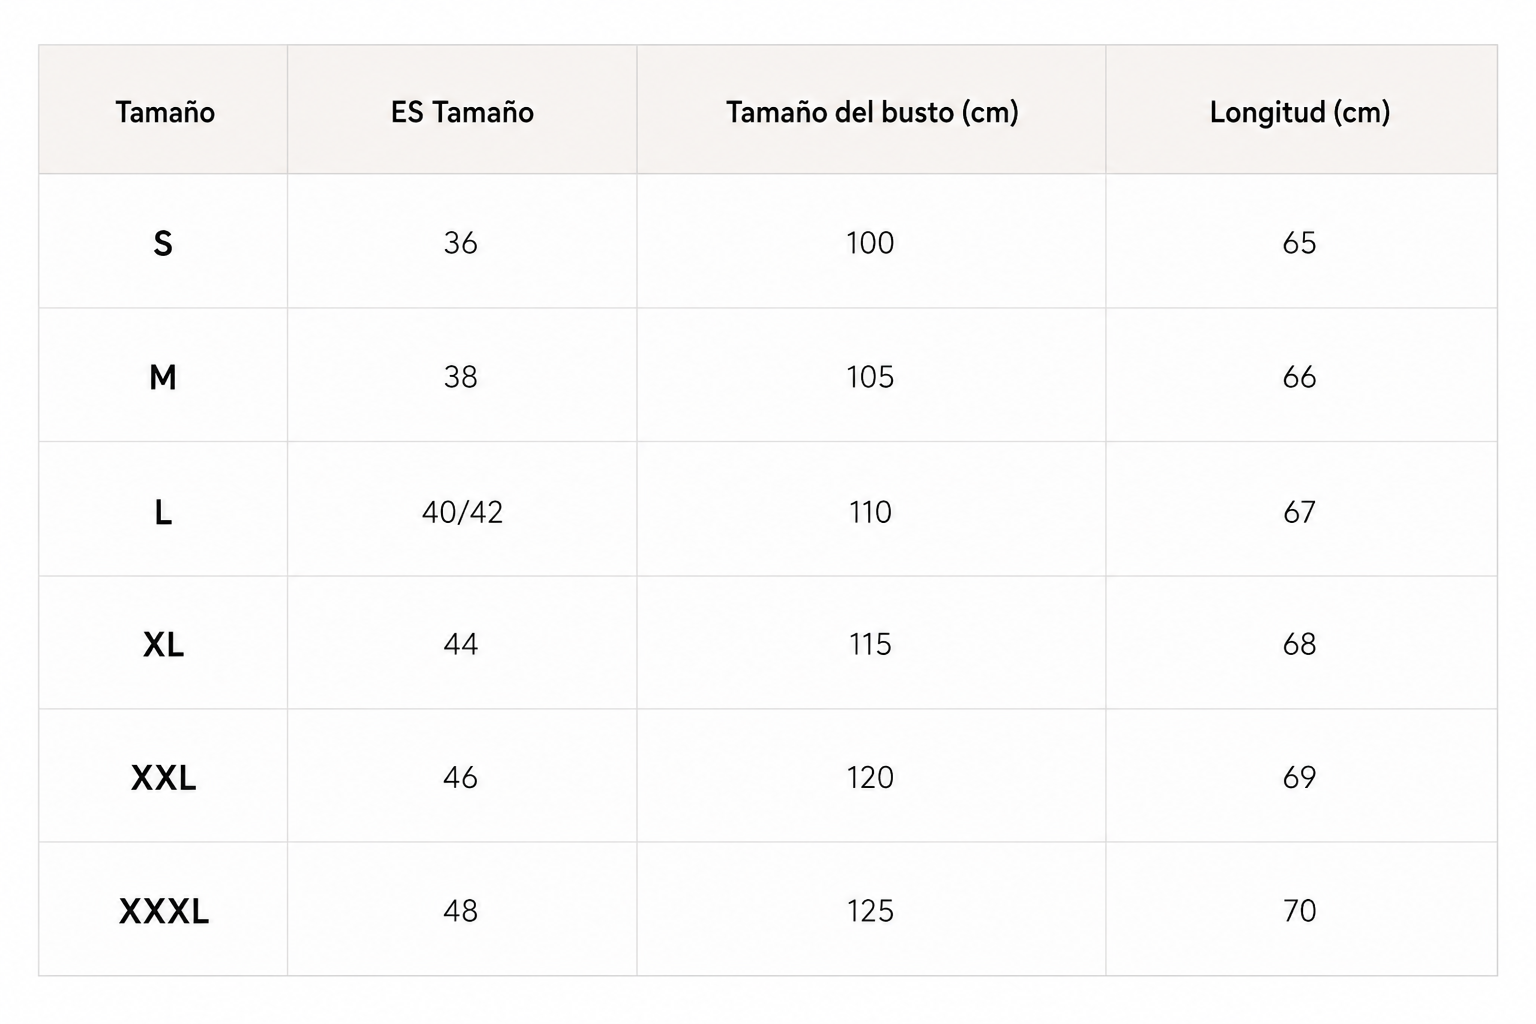Image resolution: width=1536 pixels, height=1024 pixels.
Task: Select the M size row label
Action: (x=163, y=377)
